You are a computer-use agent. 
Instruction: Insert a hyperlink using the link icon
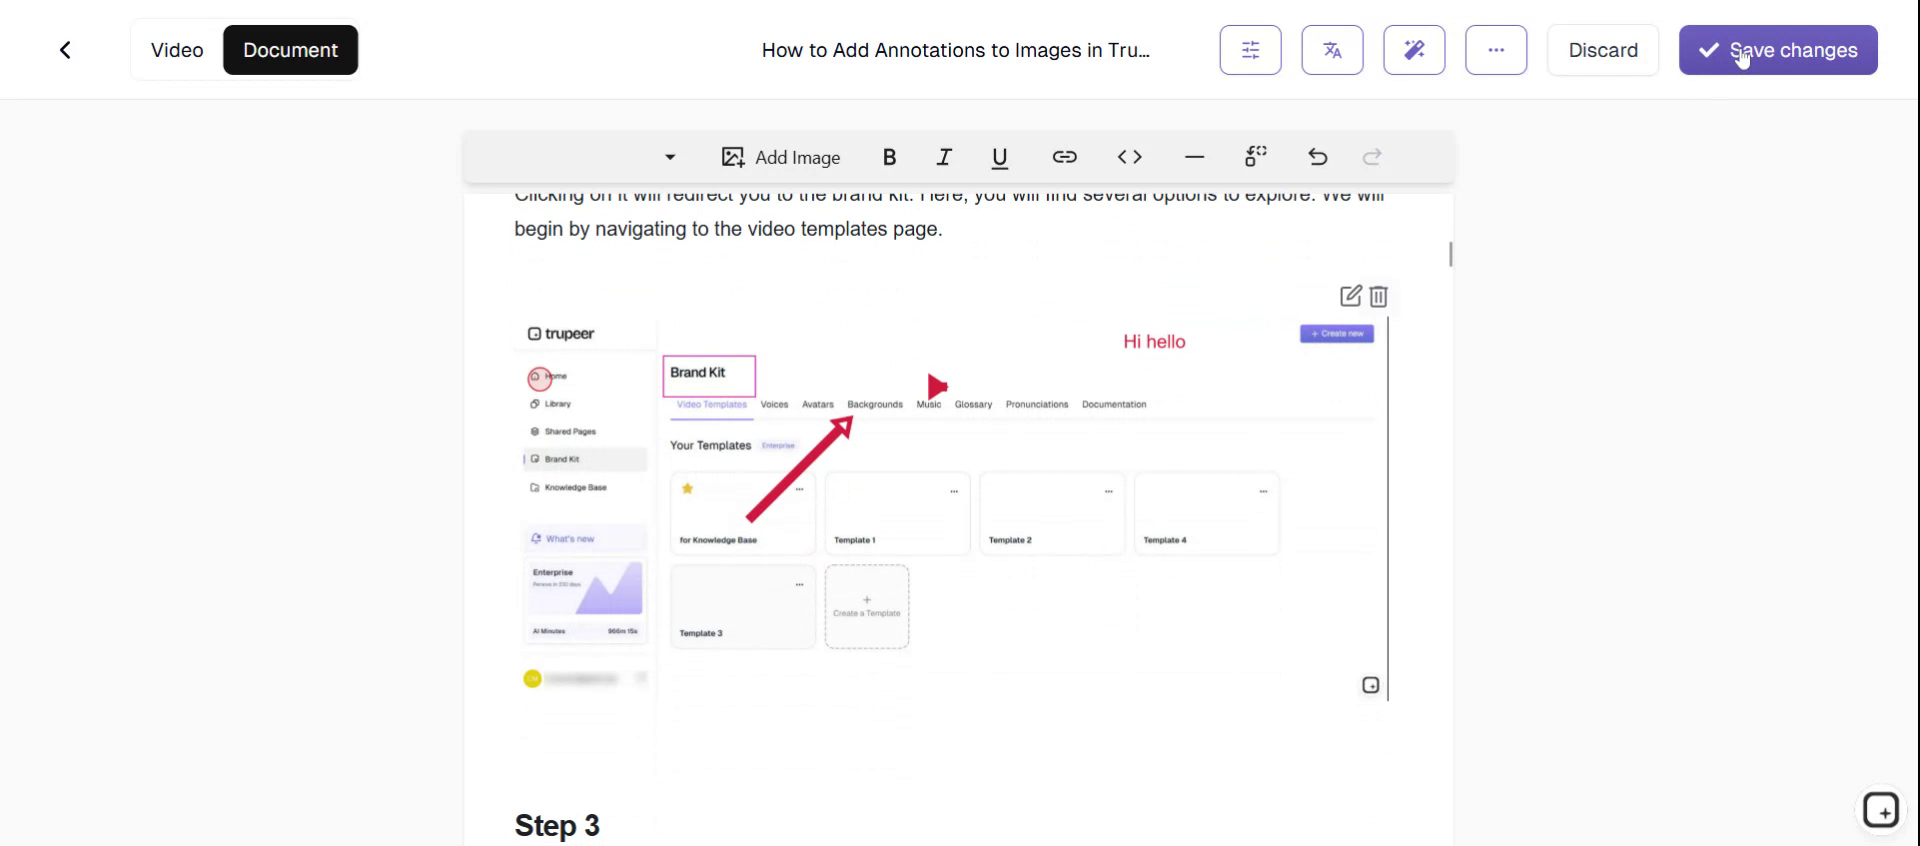pyautogui.click(x=1064, y=157)
